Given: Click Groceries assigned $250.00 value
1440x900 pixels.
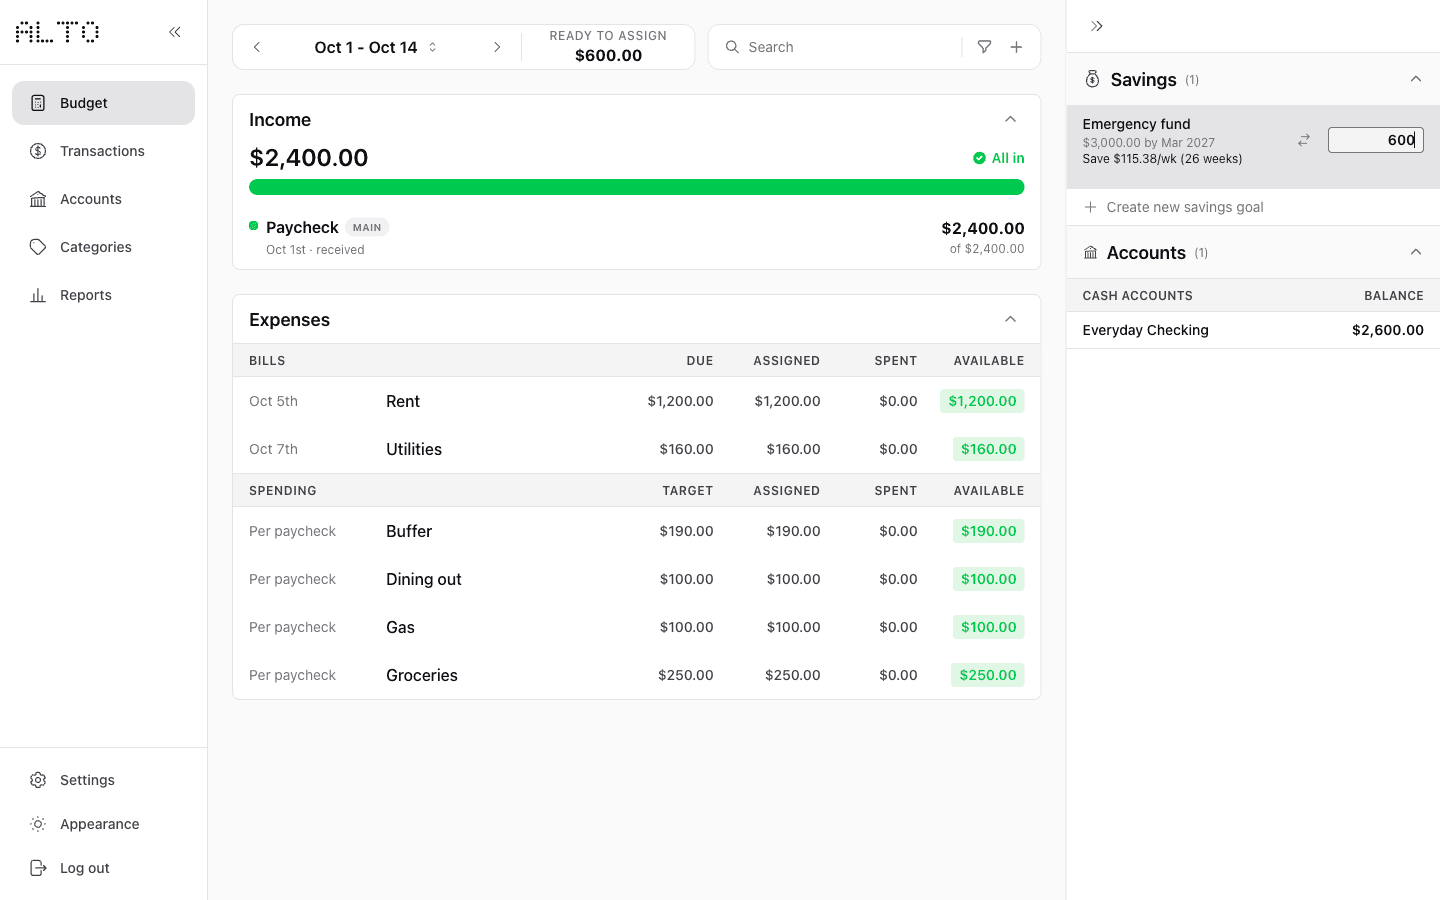Looking at the screenshot, I should pos(792,675).
